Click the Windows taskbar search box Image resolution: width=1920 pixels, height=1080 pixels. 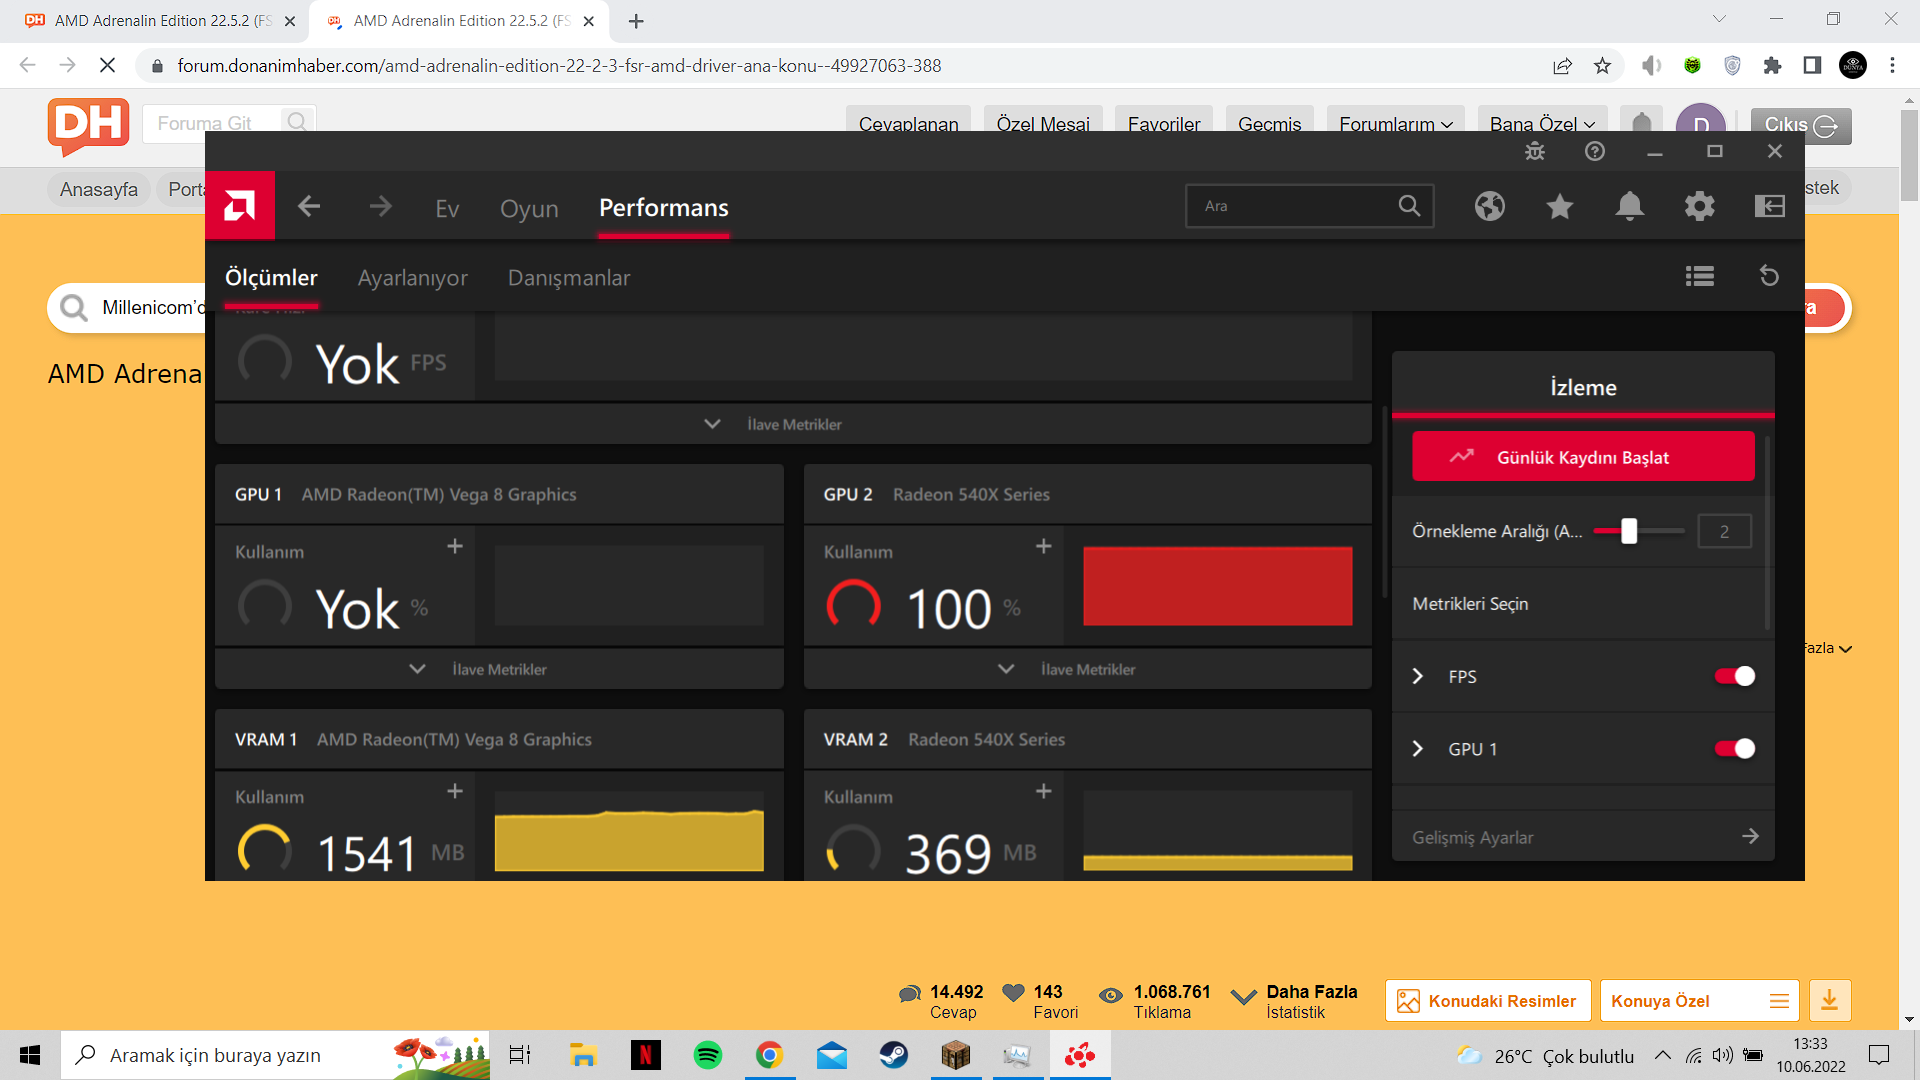click(x=275, y=1055)
